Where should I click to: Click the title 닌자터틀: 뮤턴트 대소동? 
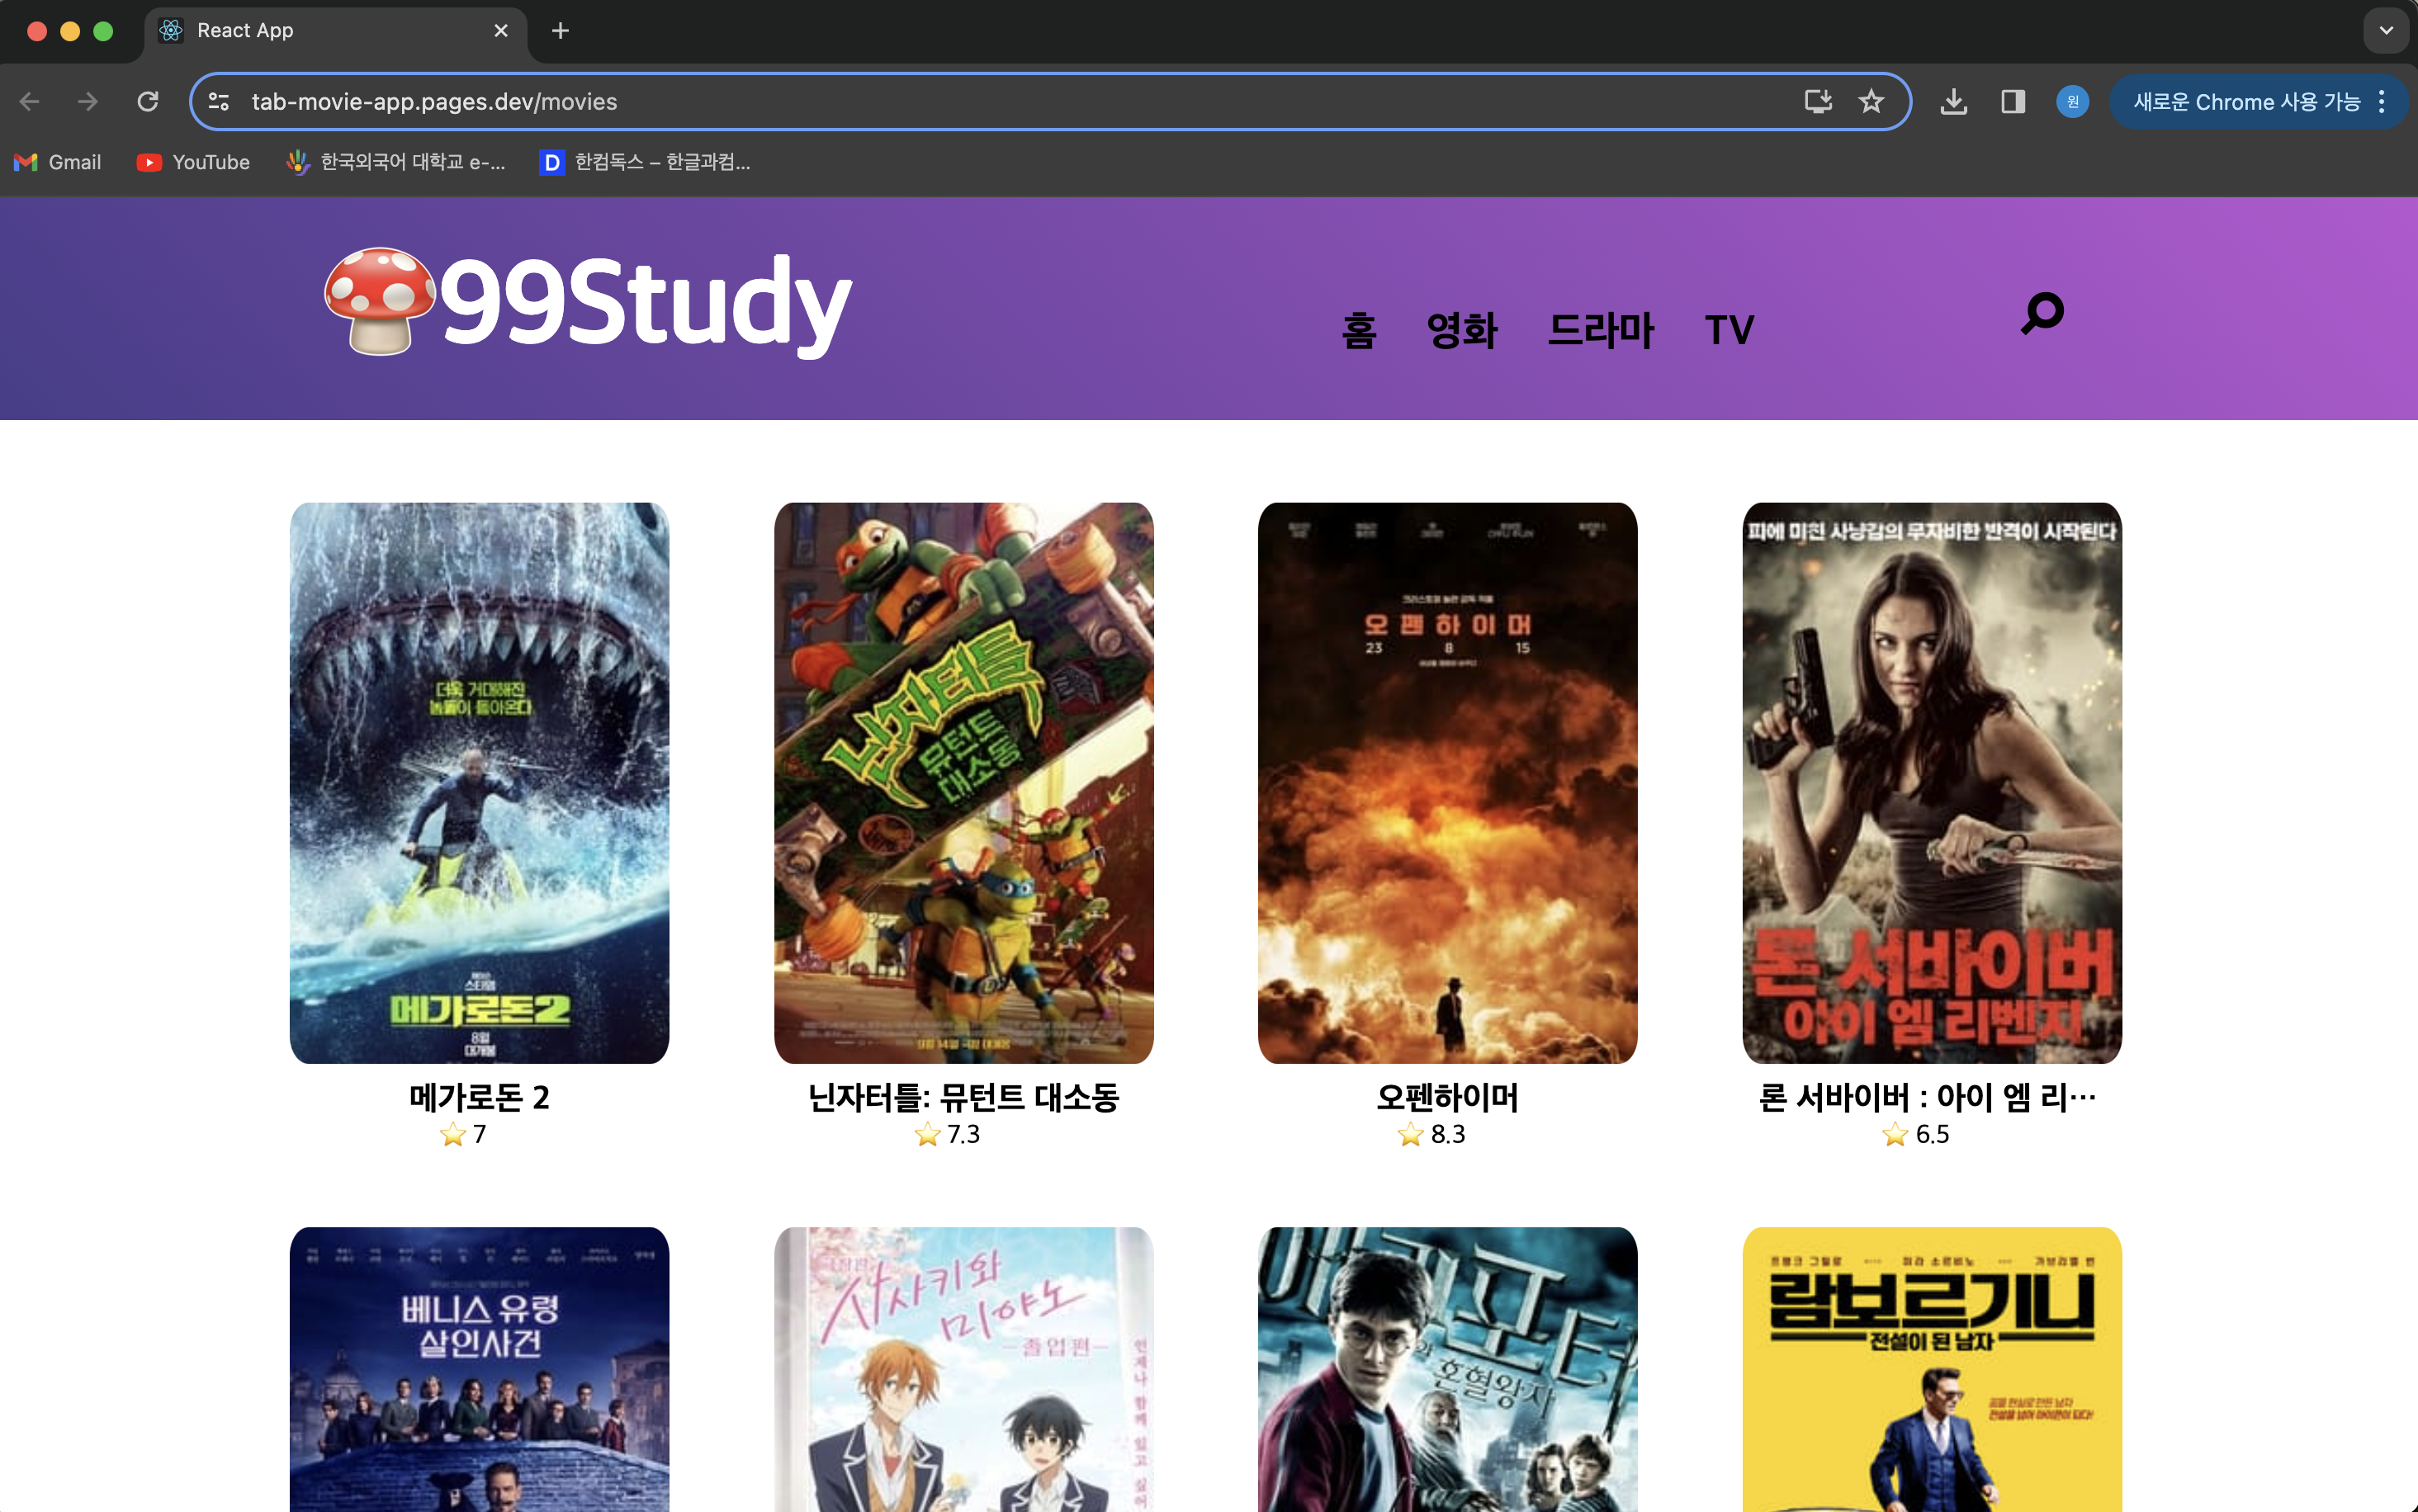click(x=963, y=1097)
